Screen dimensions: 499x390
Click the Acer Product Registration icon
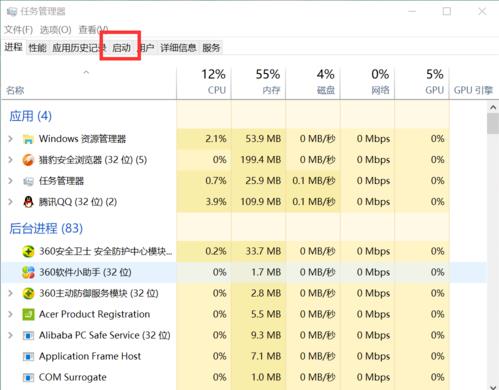click(28, 314)
